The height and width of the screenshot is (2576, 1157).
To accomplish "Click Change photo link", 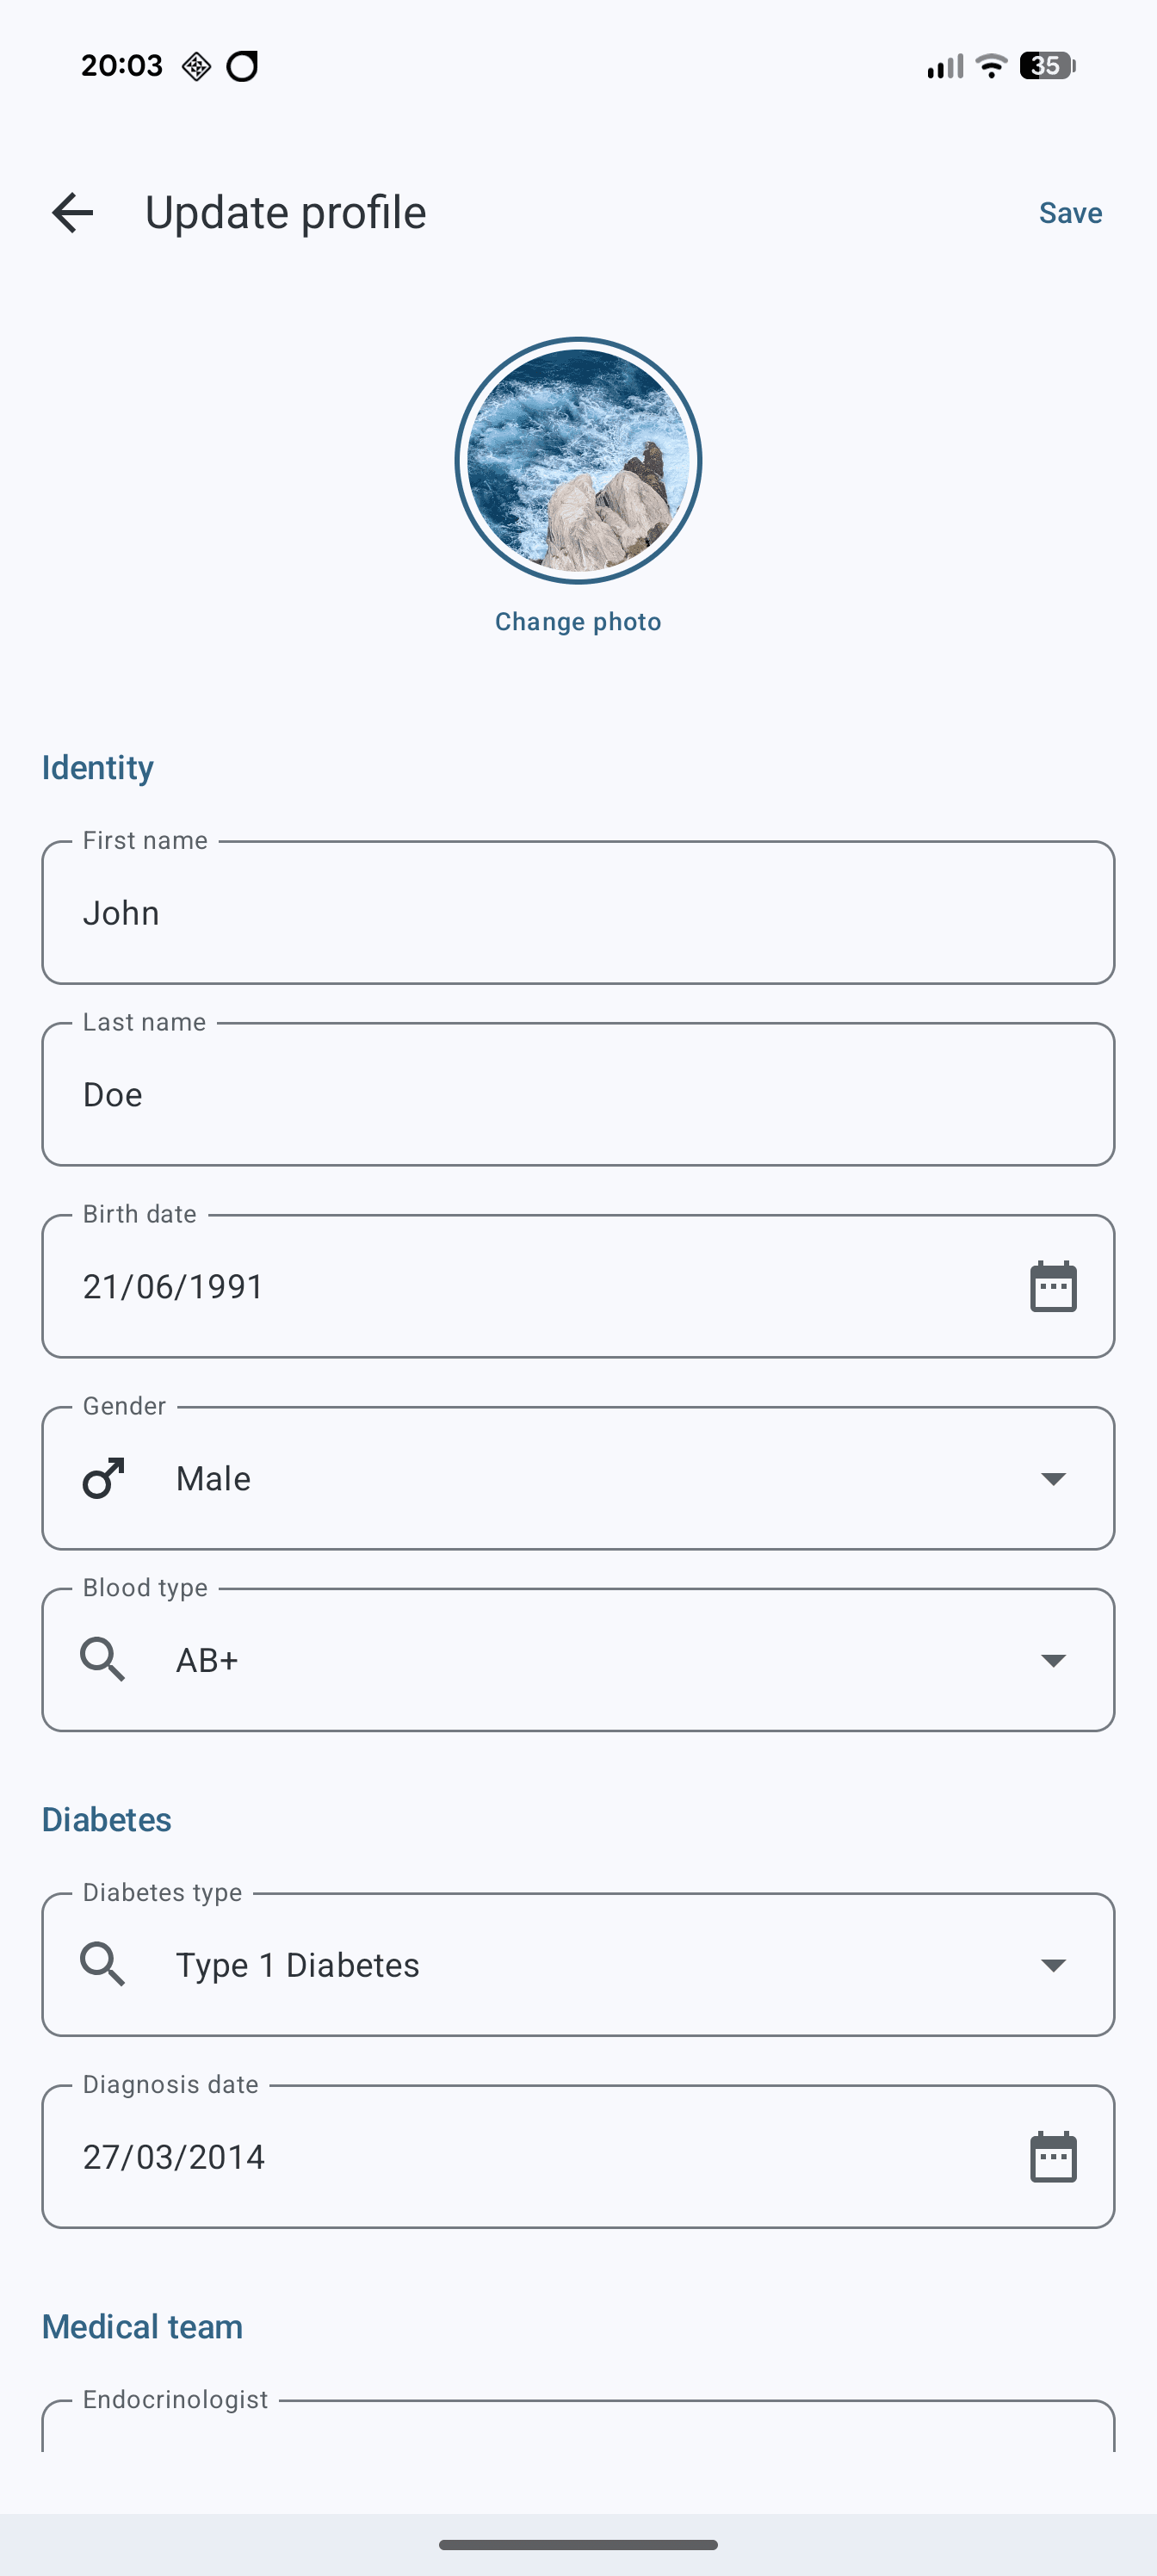I will [577, 620].
